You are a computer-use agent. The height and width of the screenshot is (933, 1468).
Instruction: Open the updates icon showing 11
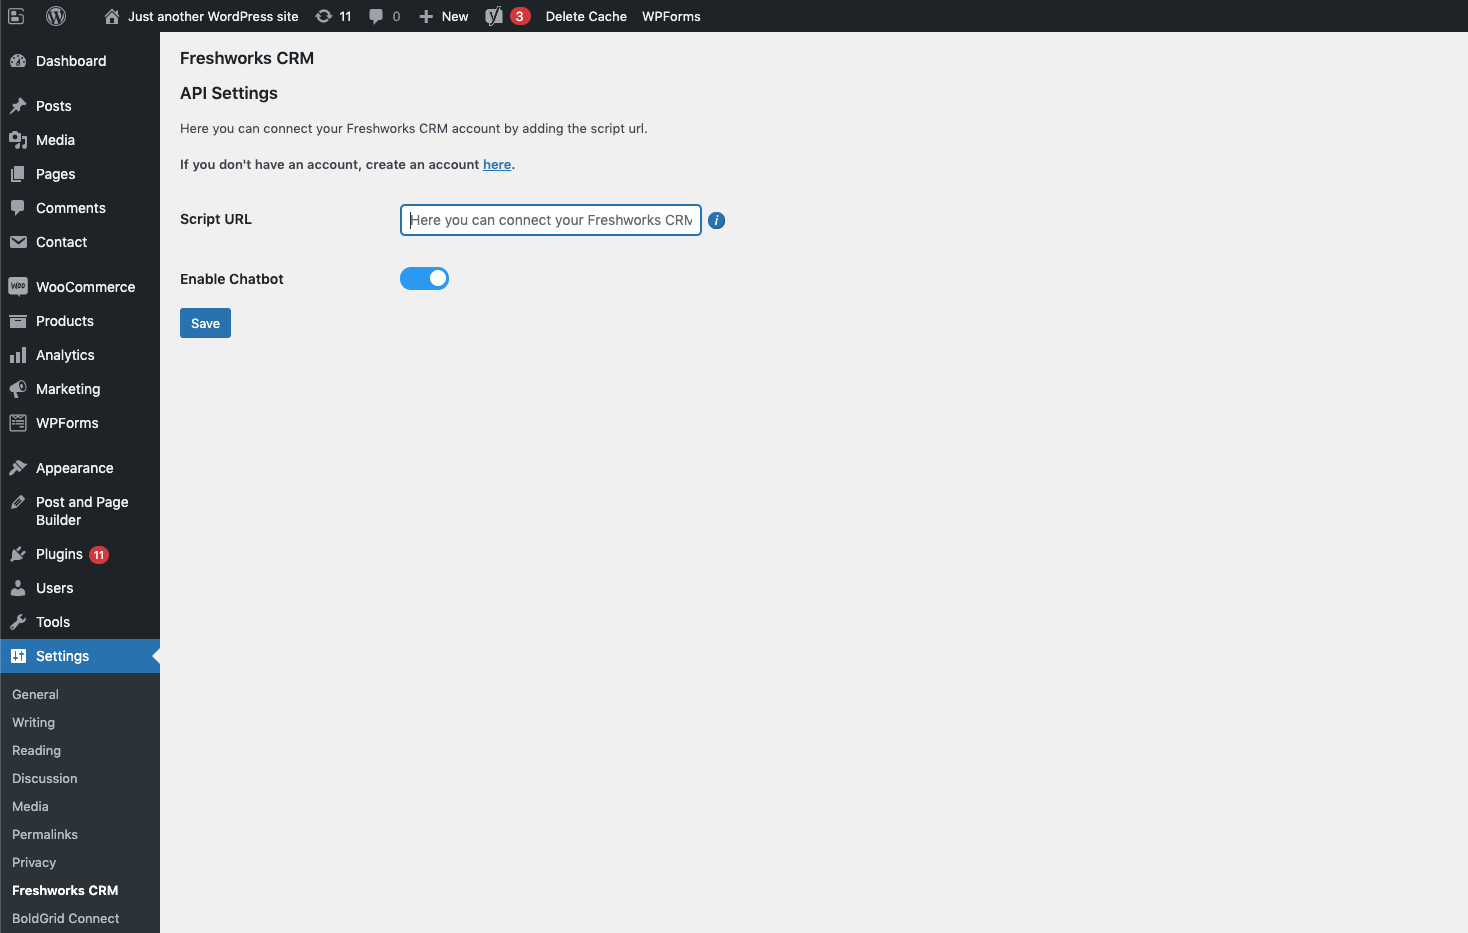(x=324, y=16)
